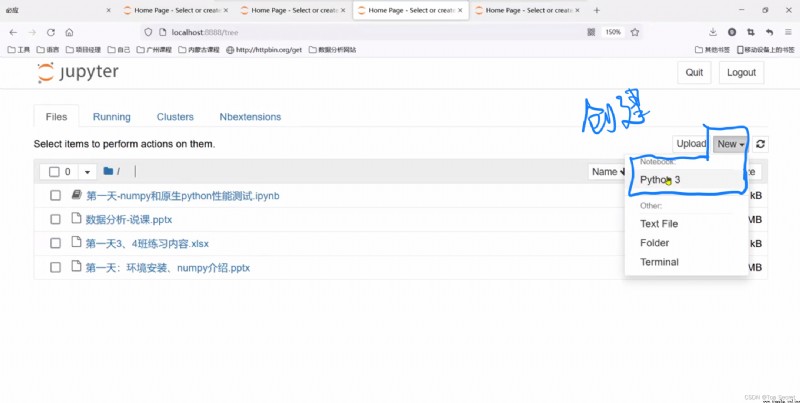800x403 pixels.
Task: Open the 内蒙古课程 bookmarks folder
Action: 198,49
